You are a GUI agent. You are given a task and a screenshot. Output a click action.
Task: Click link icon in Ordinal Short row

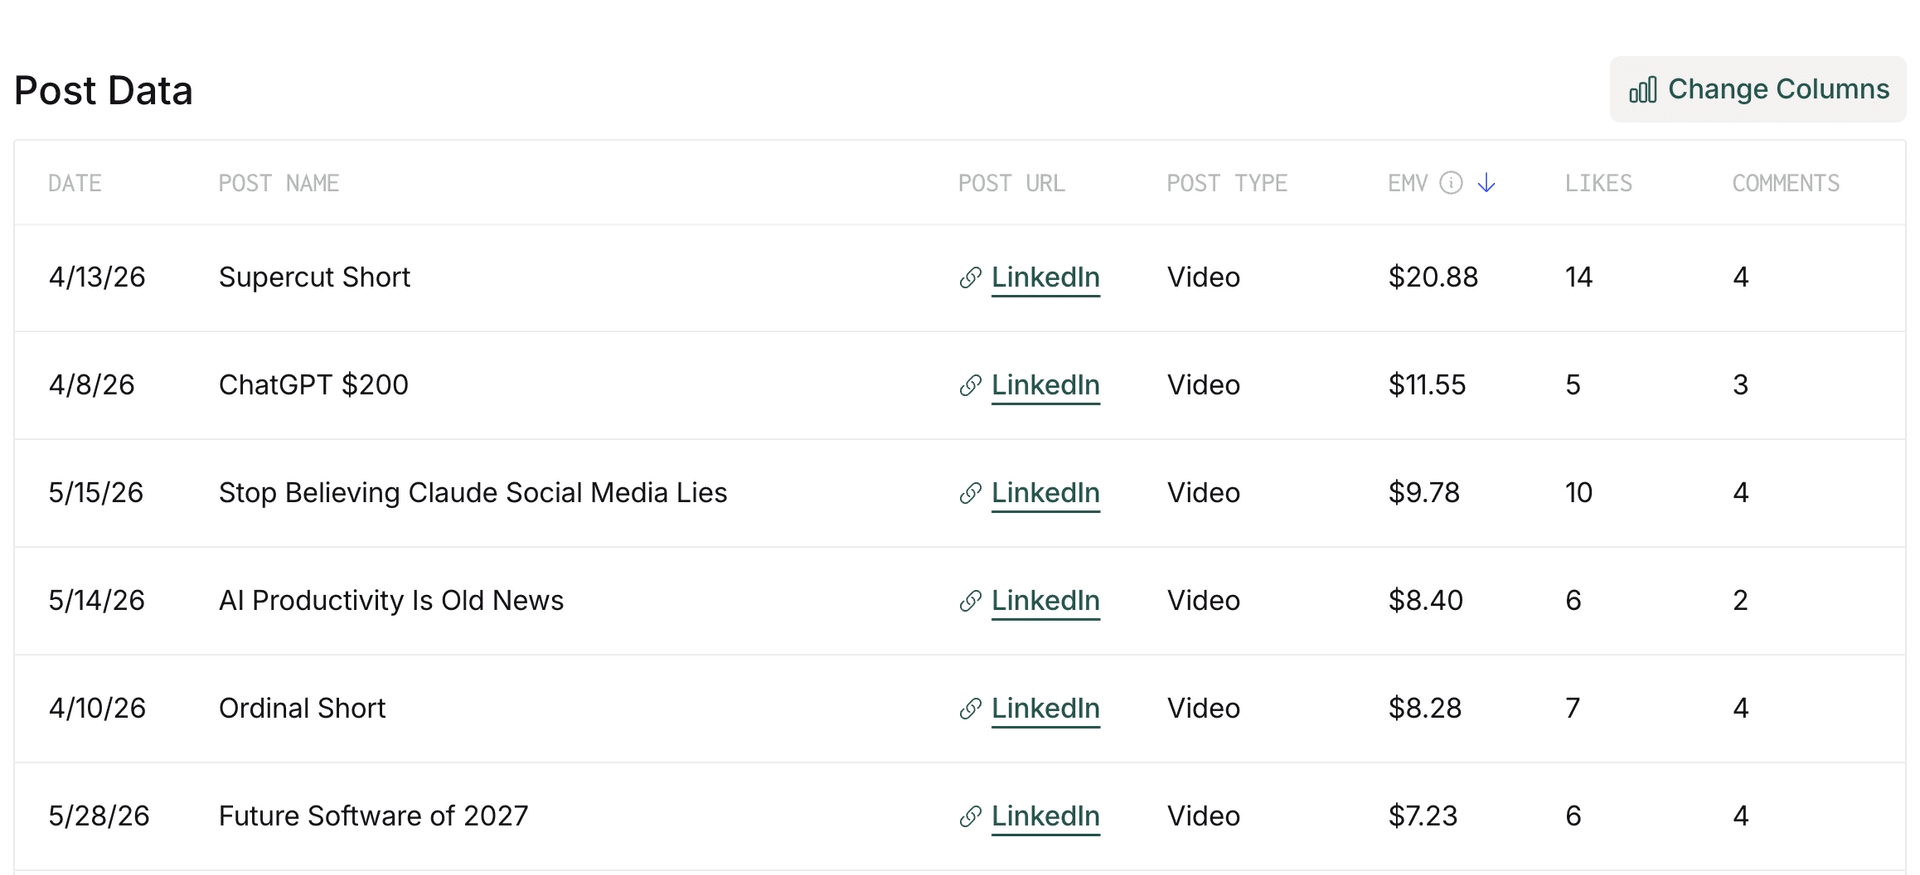[970, 709]
